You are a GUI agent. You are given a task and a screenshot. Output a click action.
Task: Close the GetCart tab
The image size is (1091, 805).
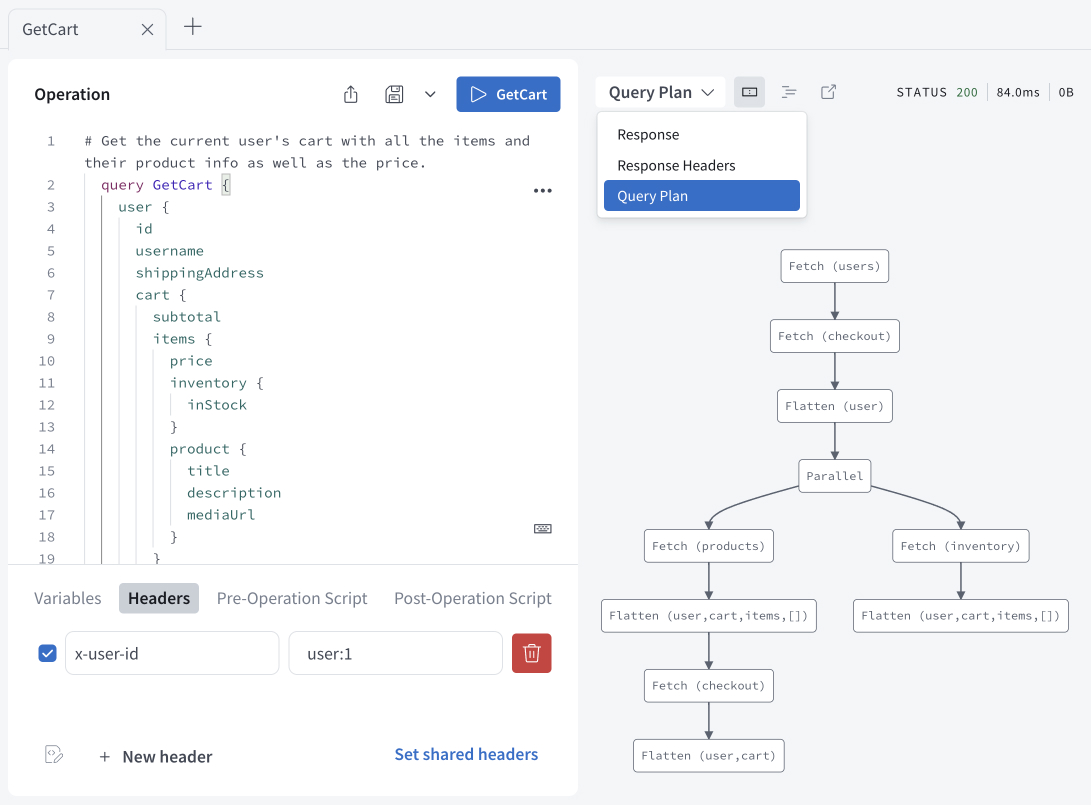point(147,29)
